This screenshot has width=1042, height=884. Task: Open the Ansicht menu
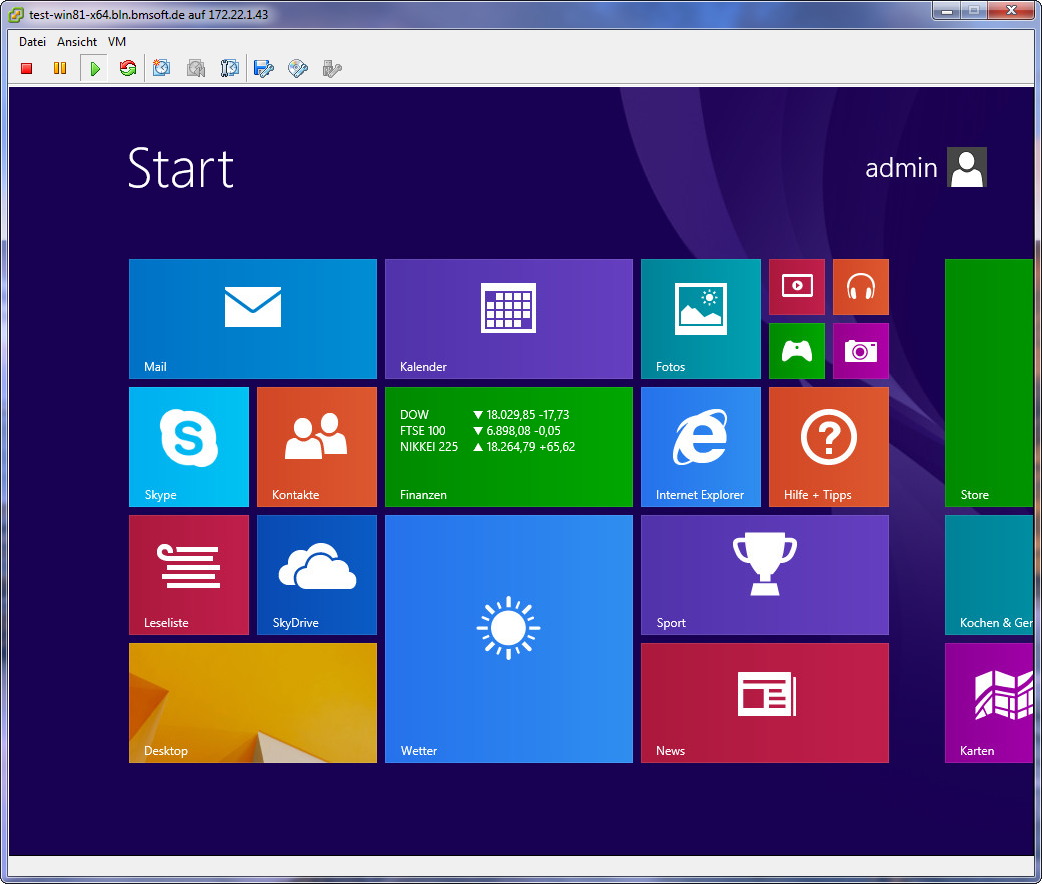coord(77,42)
